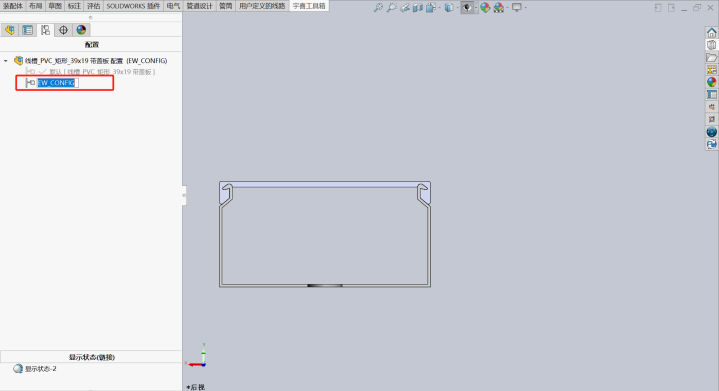Click Zoom to Area magnifier icon
The image size is (719, 391).
(391, 7)
